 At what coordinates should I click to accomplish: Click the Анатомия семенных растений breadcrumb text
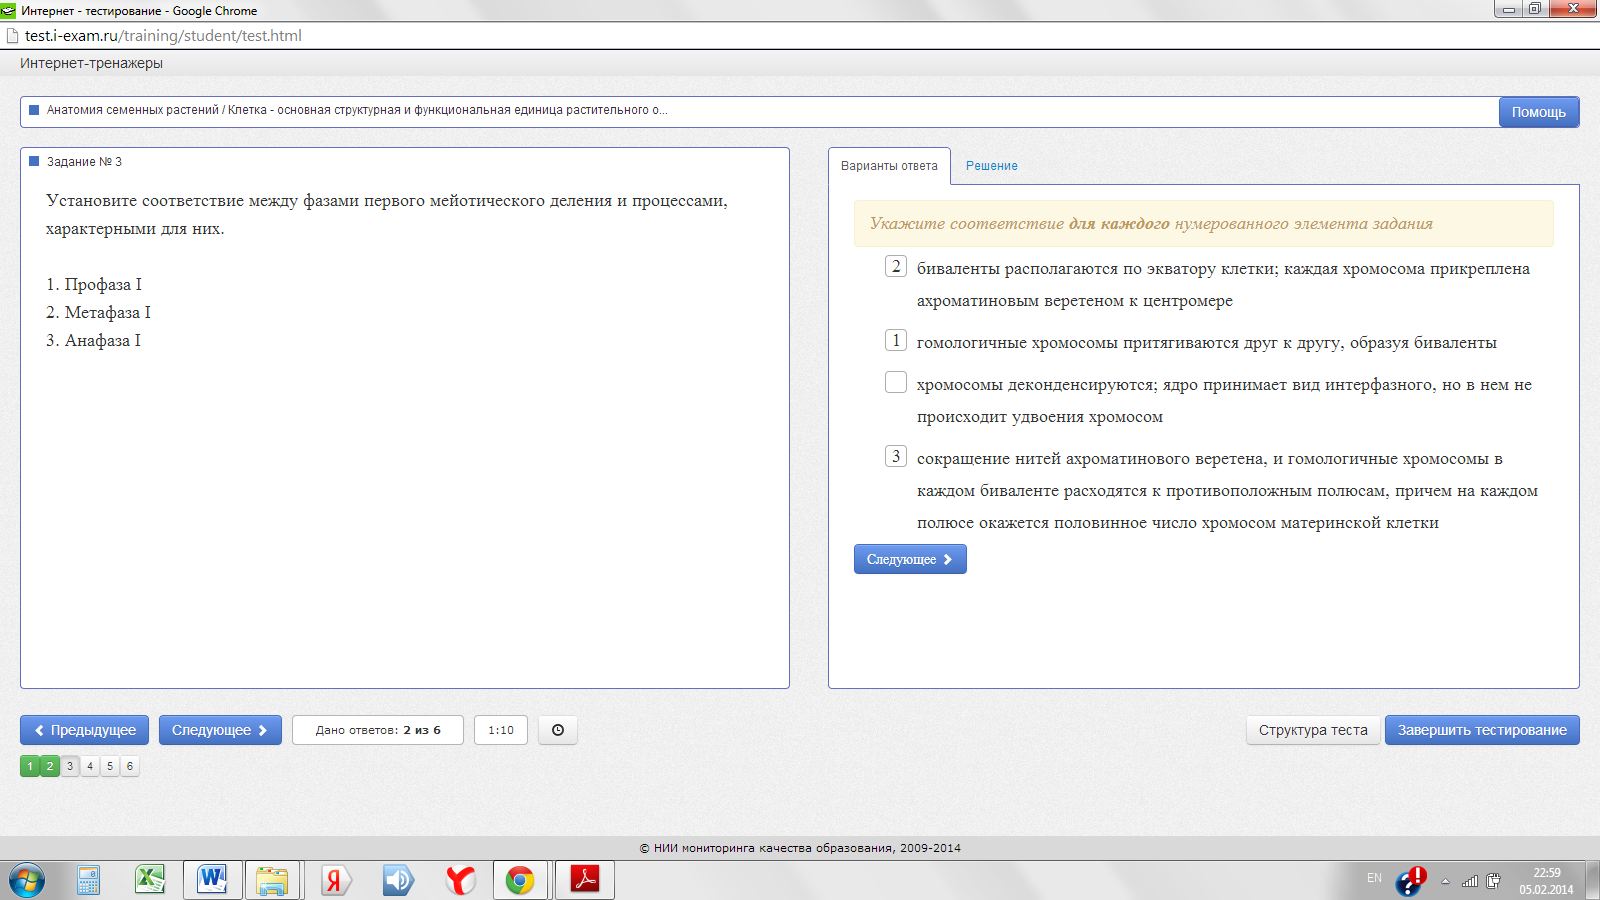357,110
